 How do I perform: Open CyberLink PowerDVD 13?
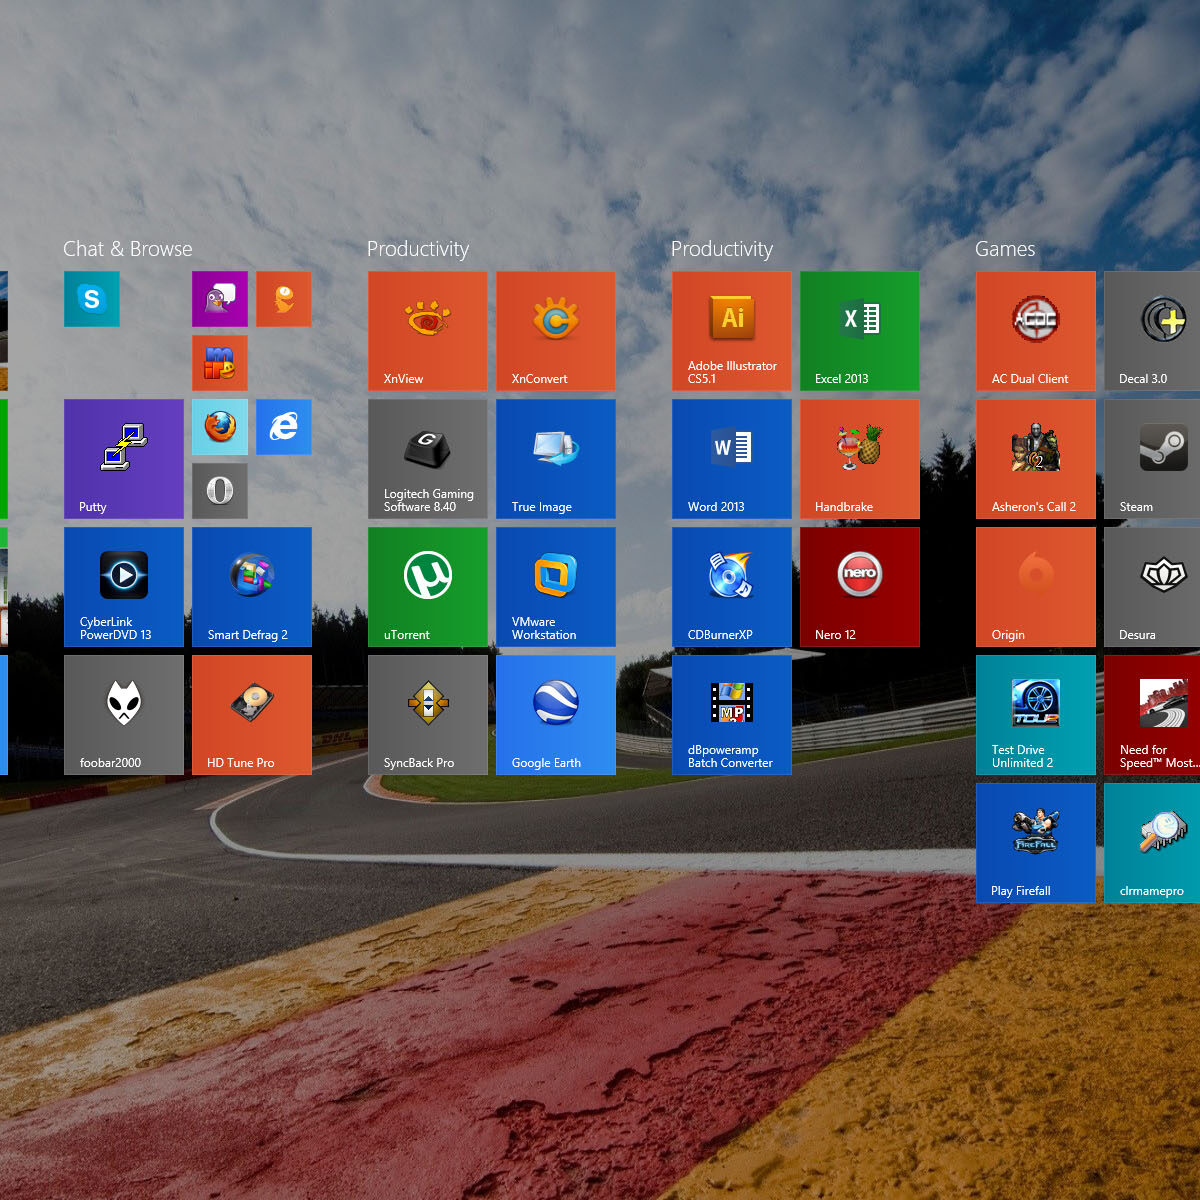(124, 587)
